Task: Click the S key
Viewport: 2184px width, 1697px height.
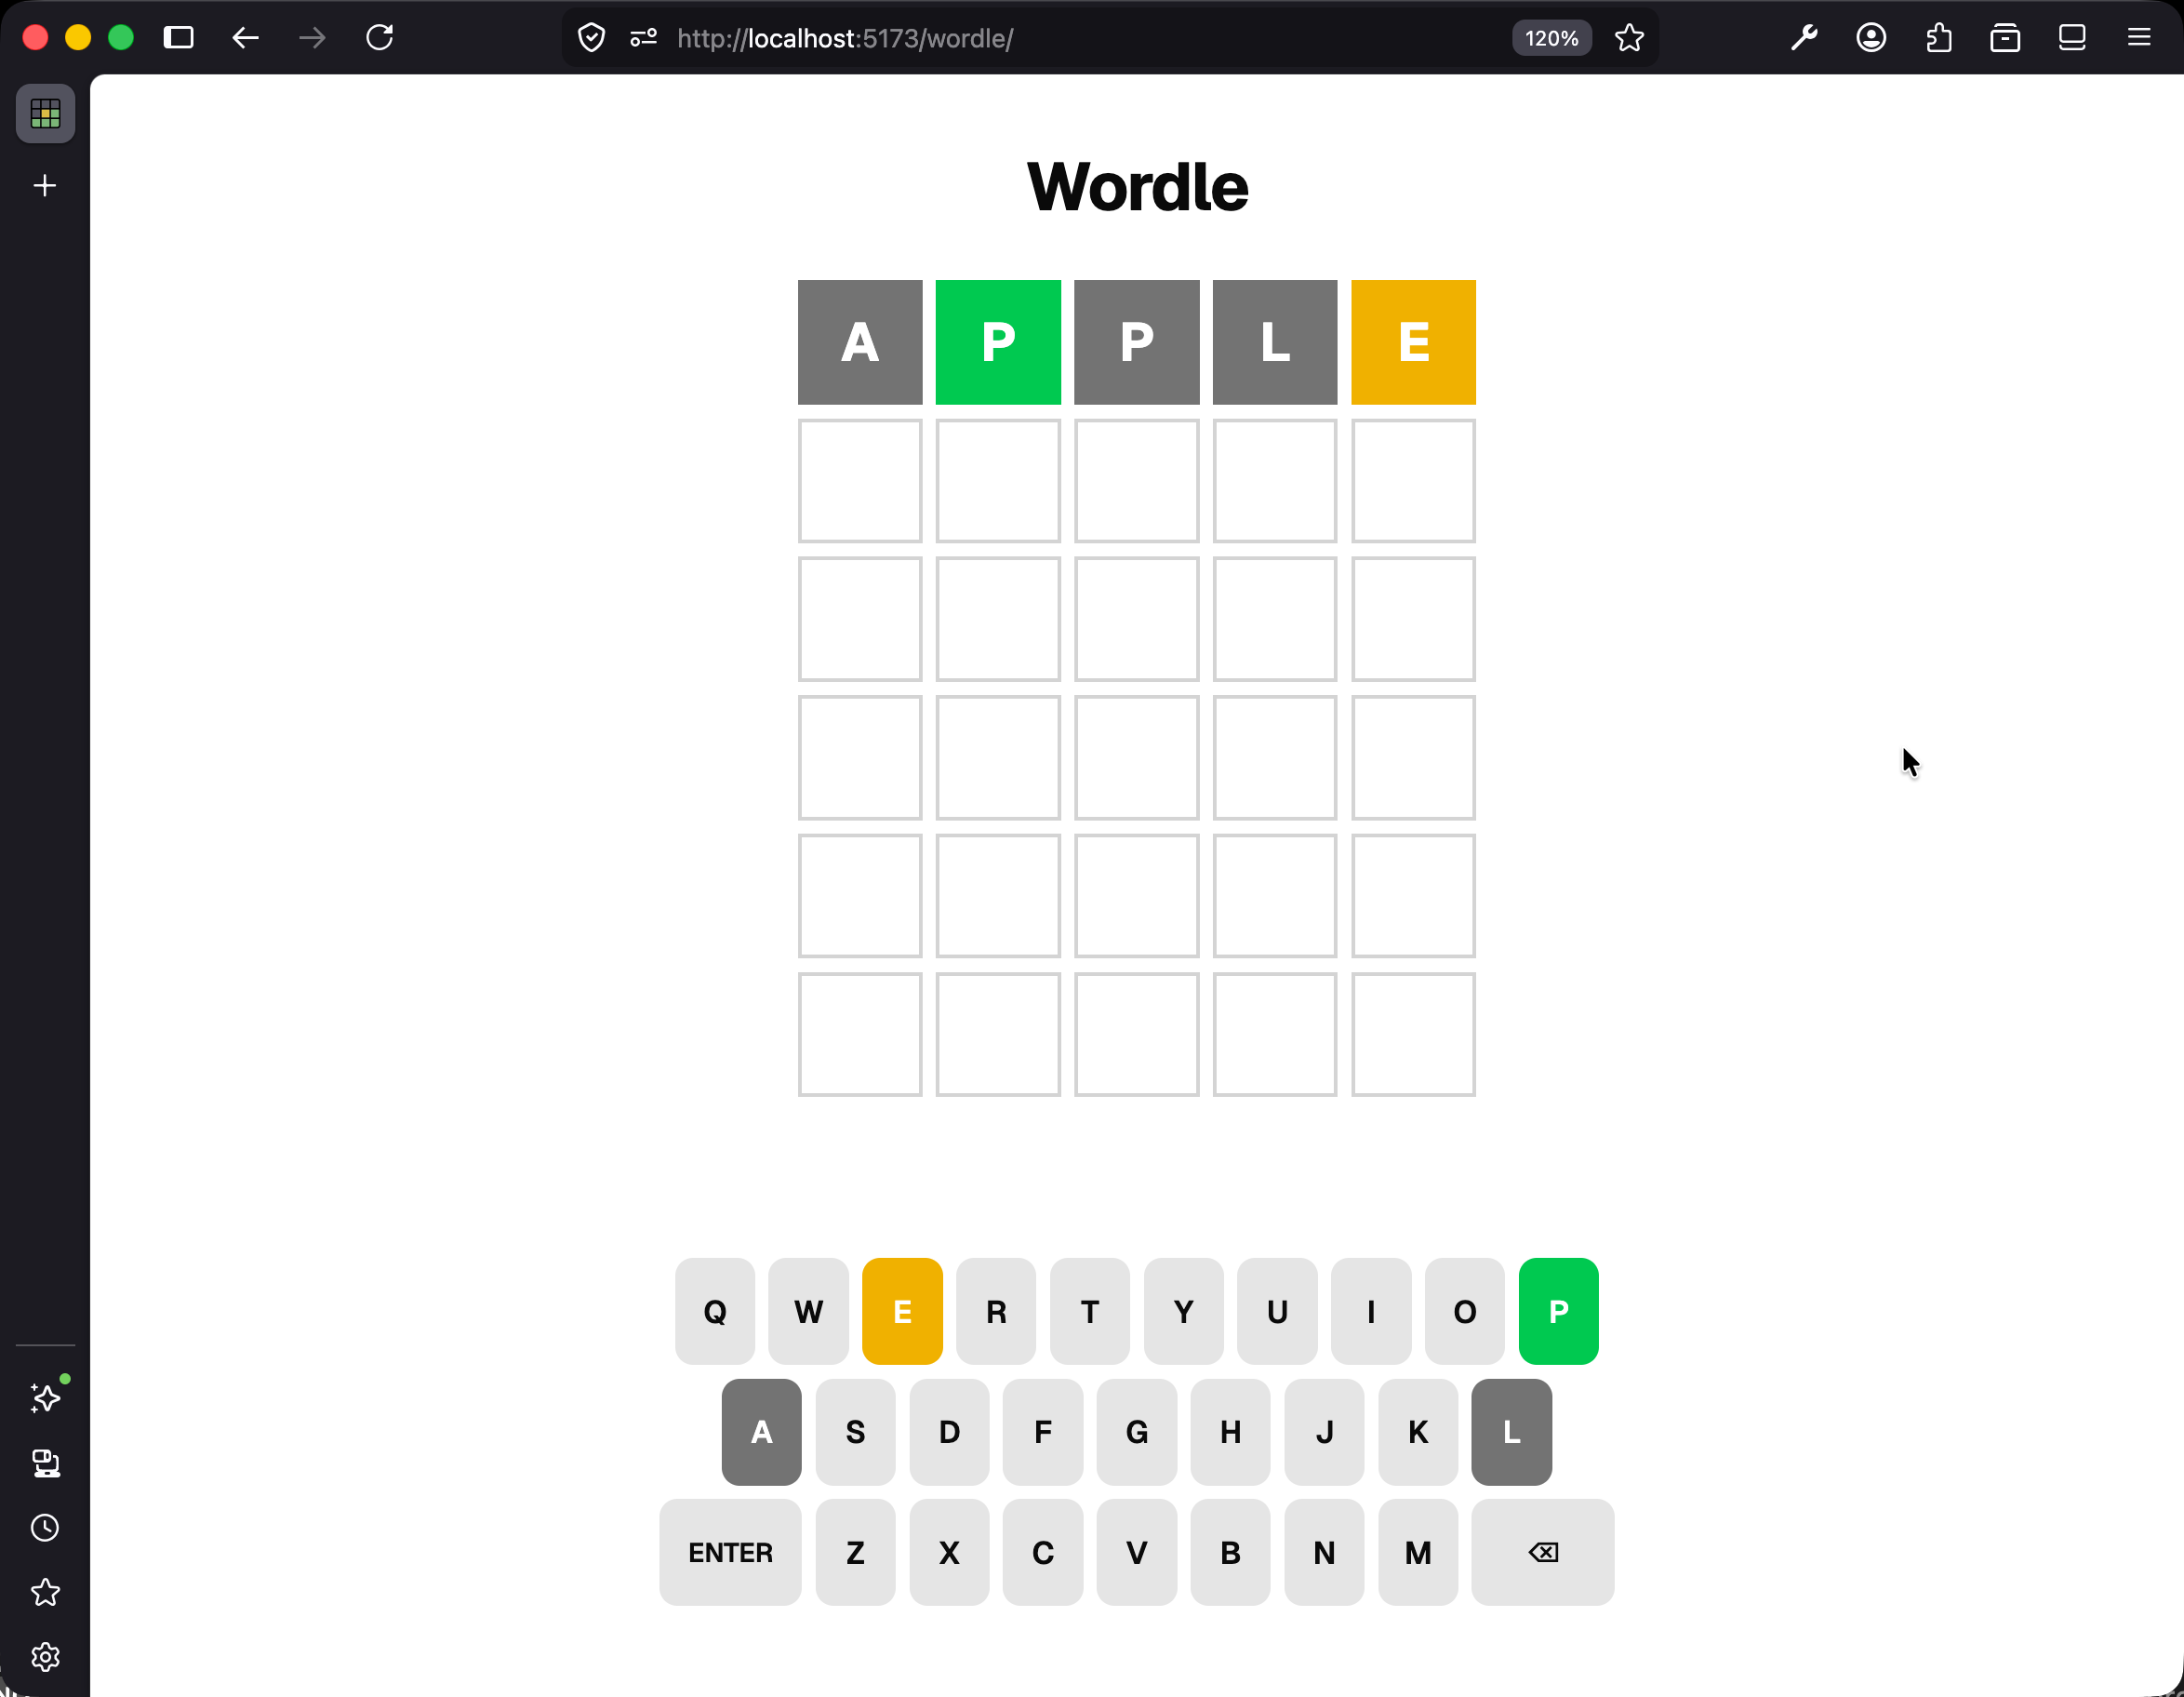Action: pyautogui.click(x=855, y=1432)
